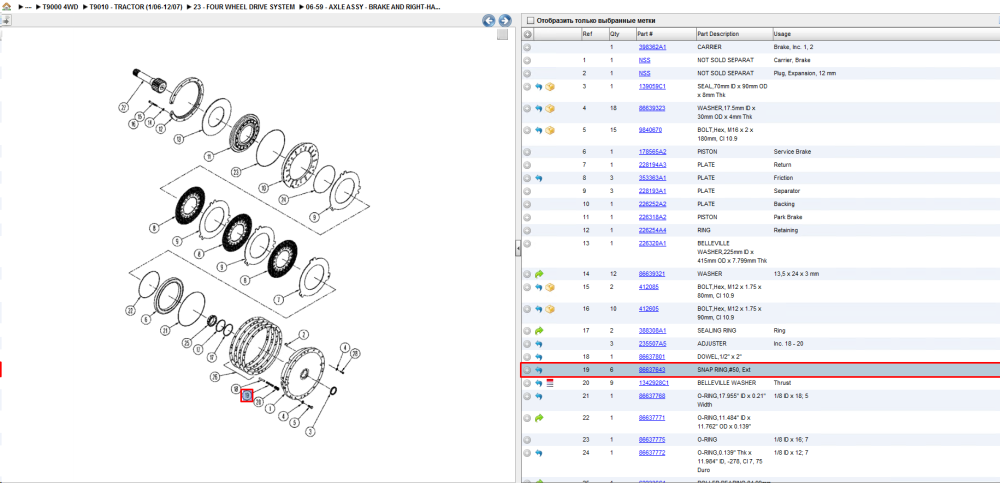
Task: Click blue arrow for BOLT 412605
Action: [x=539, y=309]
